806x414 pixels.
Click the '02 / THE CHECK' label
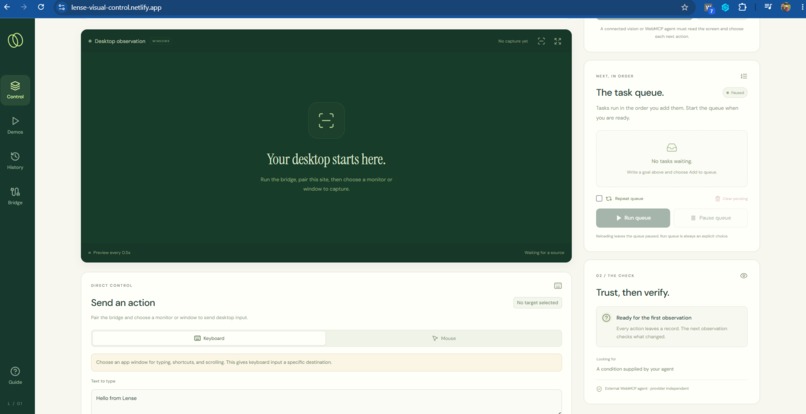coord(615,276)
